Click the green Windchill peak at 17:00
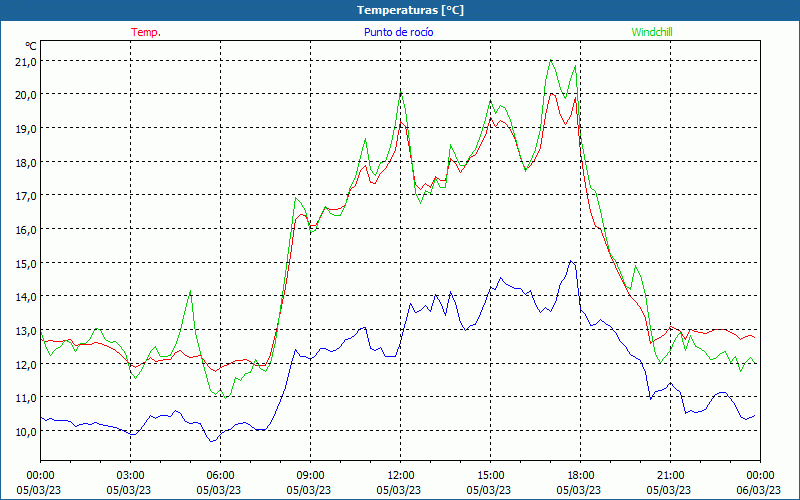 pos(551,60)
